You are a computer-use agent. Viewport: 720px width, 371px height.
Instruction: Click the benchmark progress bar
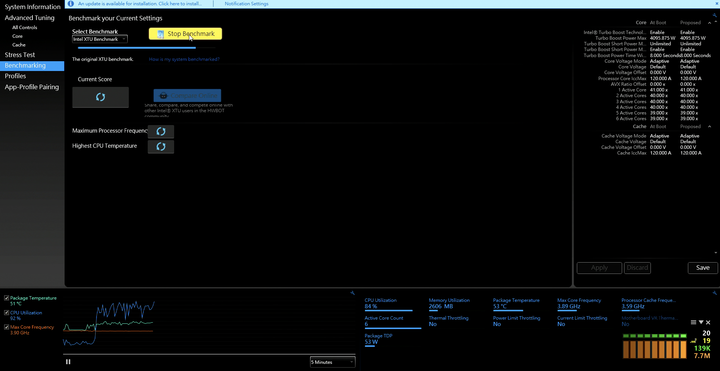[x=146, y=47]
